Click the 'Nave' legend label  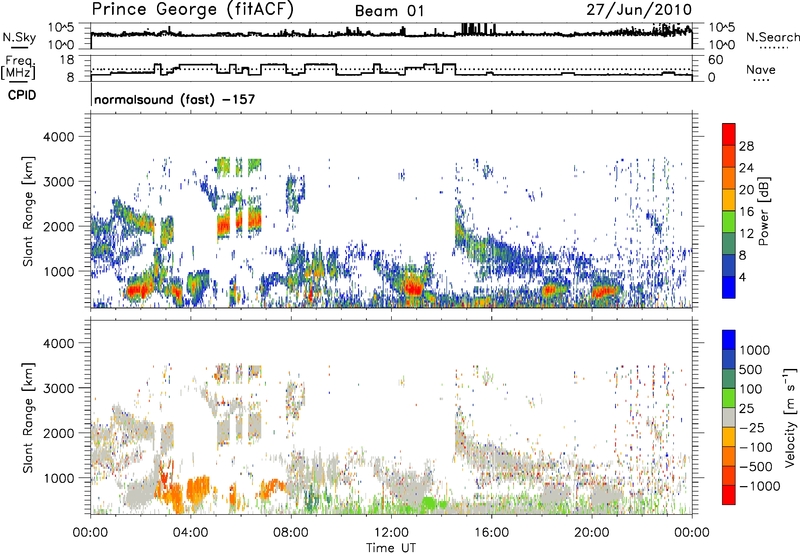(761, 70)
